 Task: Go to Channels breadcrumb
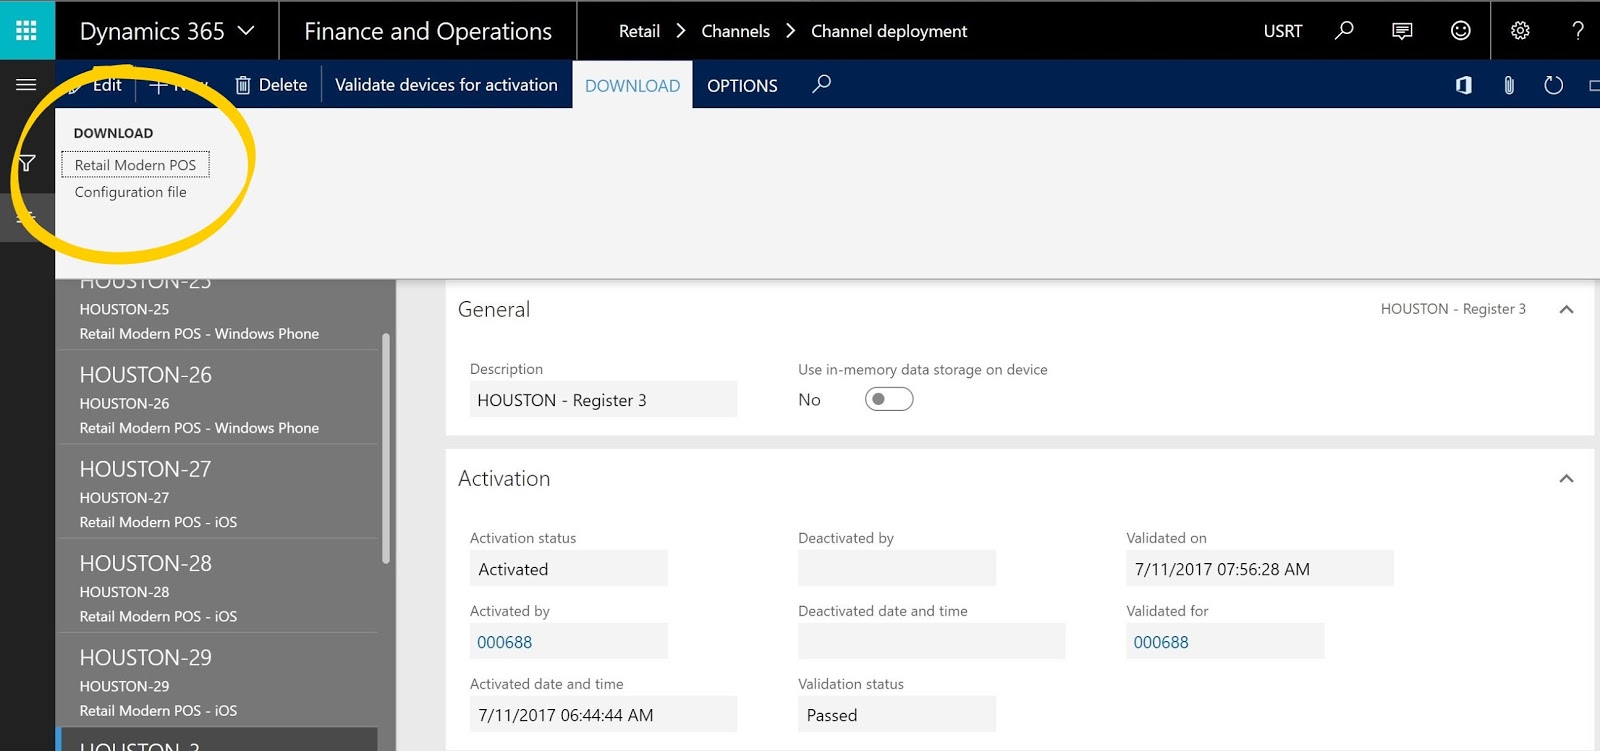(x=735, y=31)
